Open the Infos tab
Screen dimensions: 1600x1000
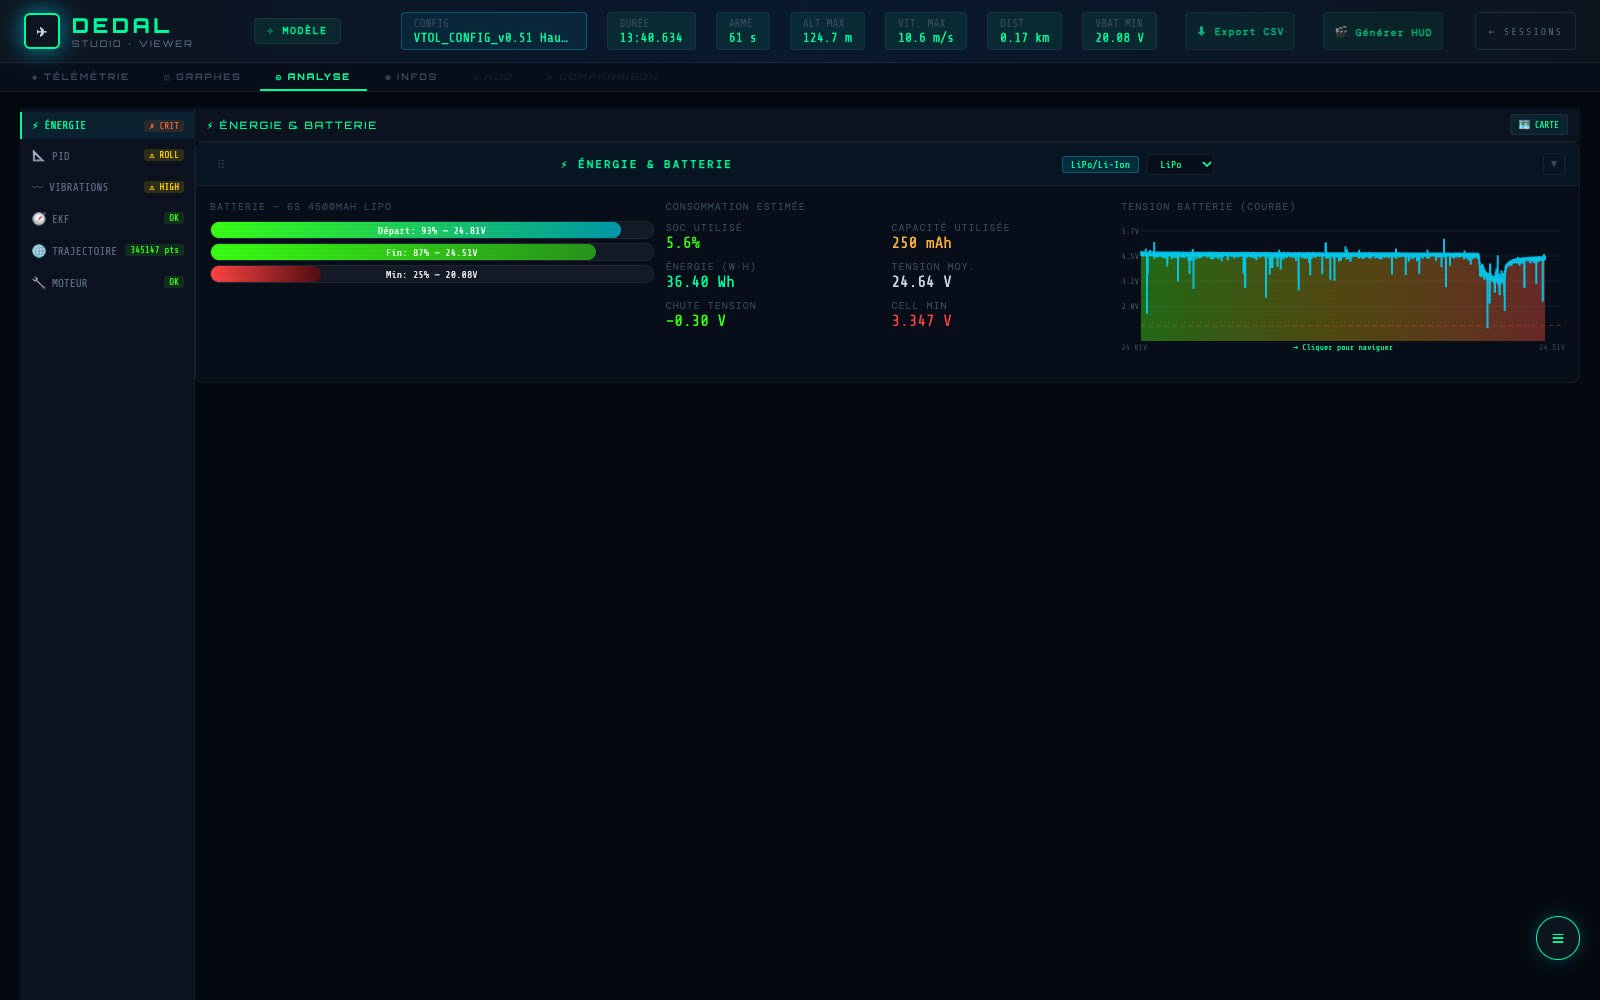pyautogui.click(x=411, y=77)
